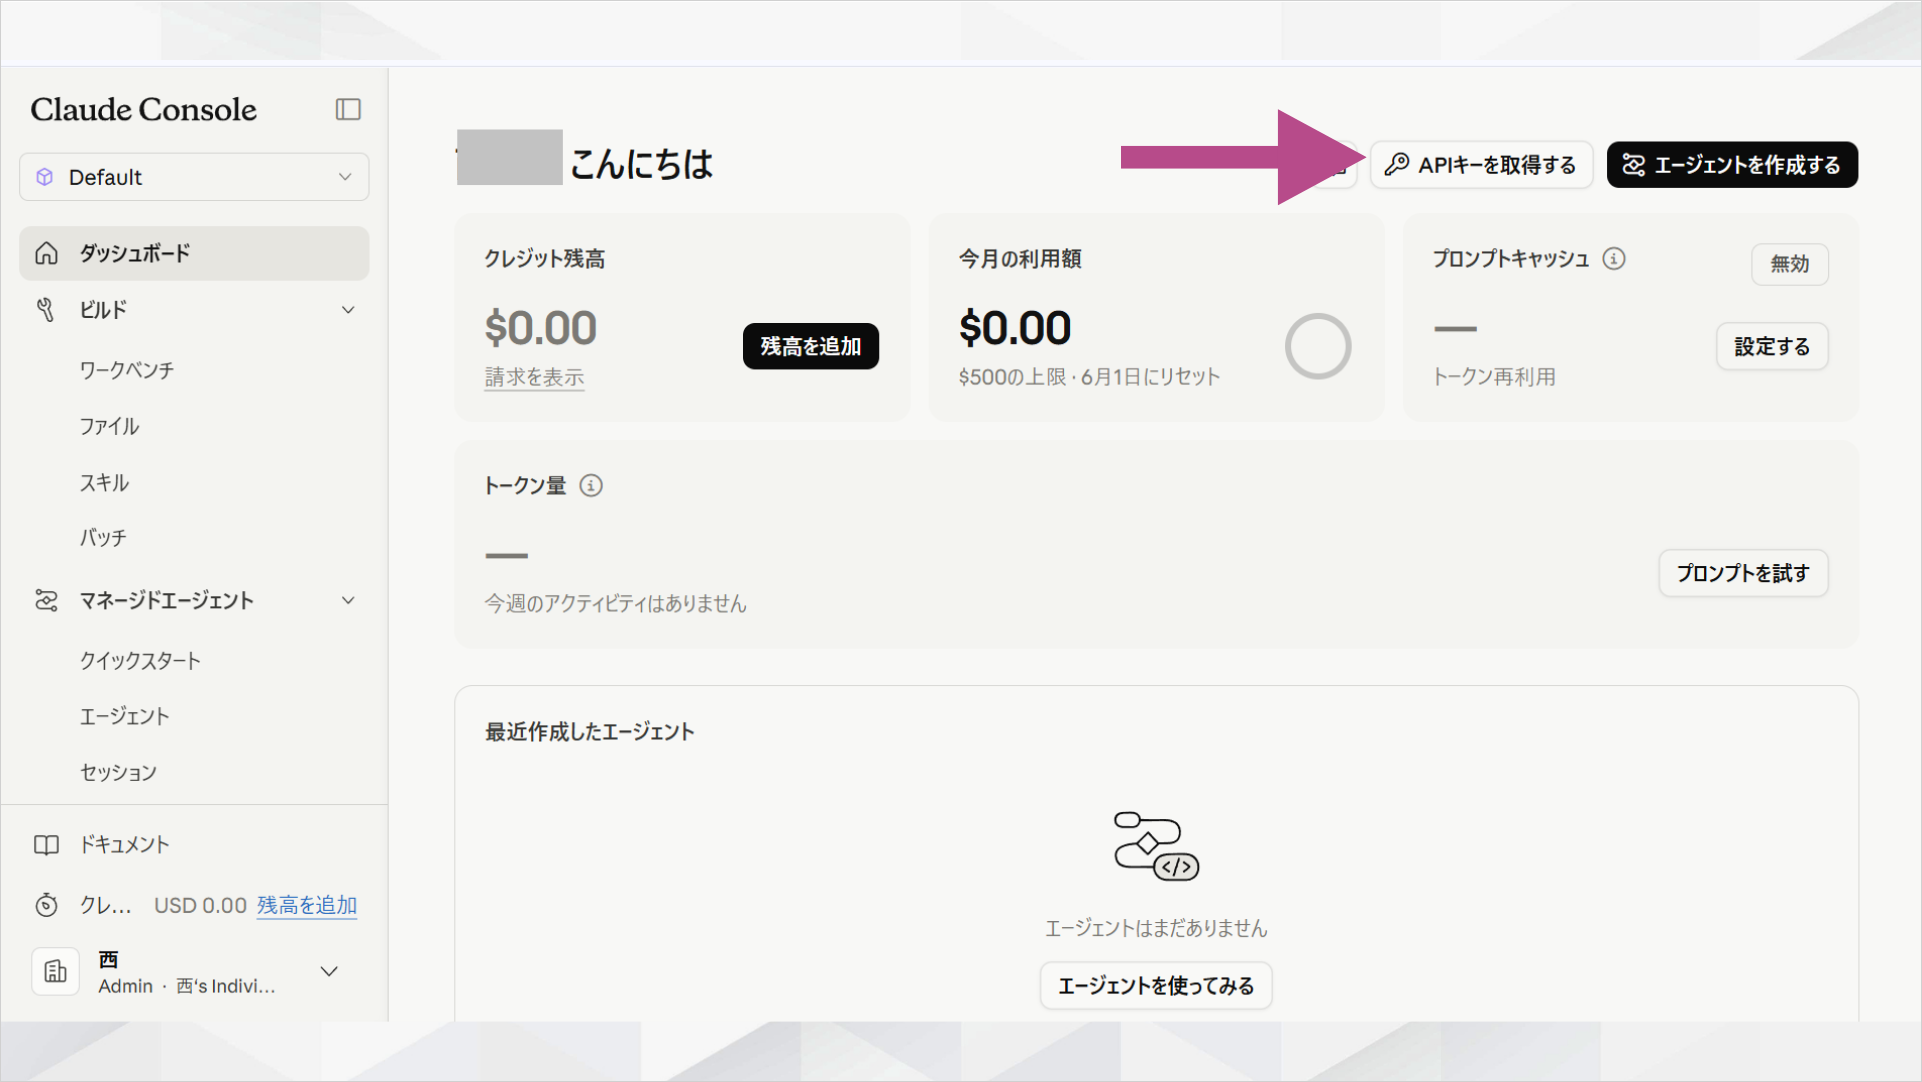Click the 無効 status badge
This screenshot has height=1082, width=1922.
pos(1790,264)
